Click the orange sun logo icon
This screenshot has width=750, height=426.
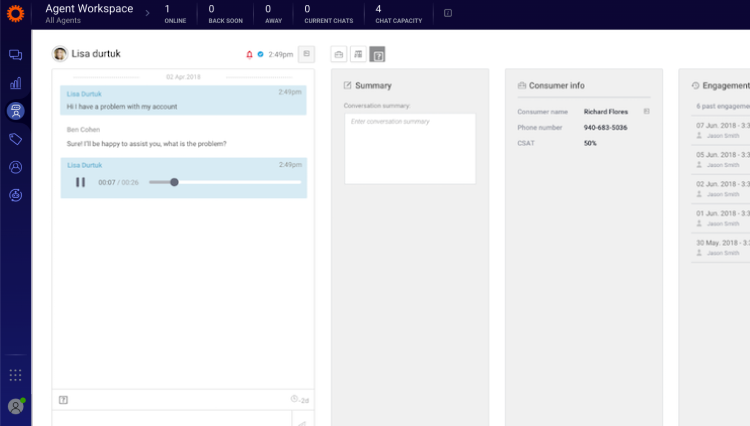(15, 13)
